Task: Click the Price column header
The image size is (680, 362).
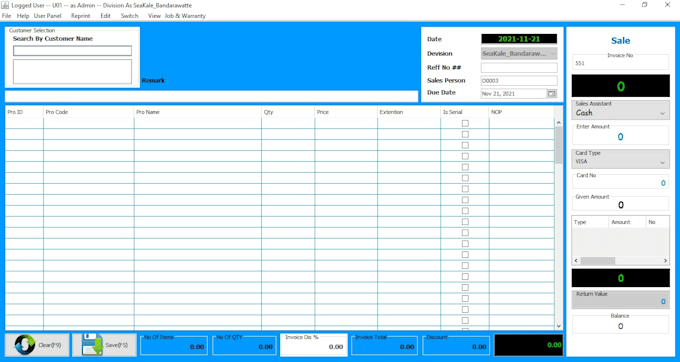Action: (x=346, y=112)
